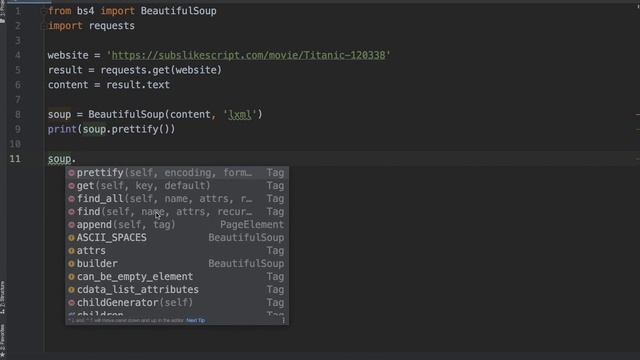Click the 'lxml' string literal
Screen dimensions: 640x360
pyautogui.click(x=240, y=115)
